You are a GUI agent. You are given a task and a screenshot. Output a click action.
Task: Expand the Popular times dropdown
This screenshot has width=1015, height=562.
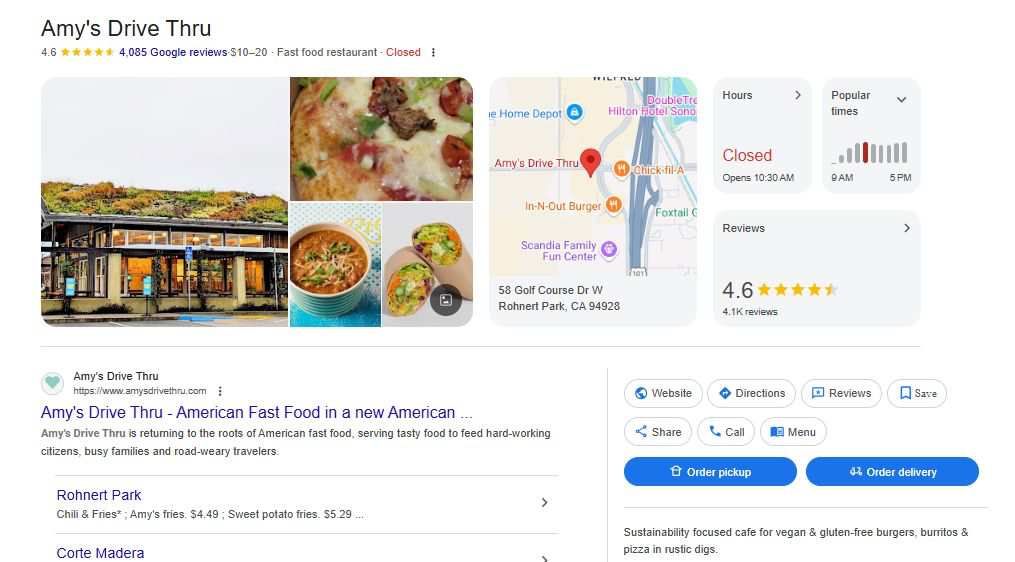[x=901, y=100]
